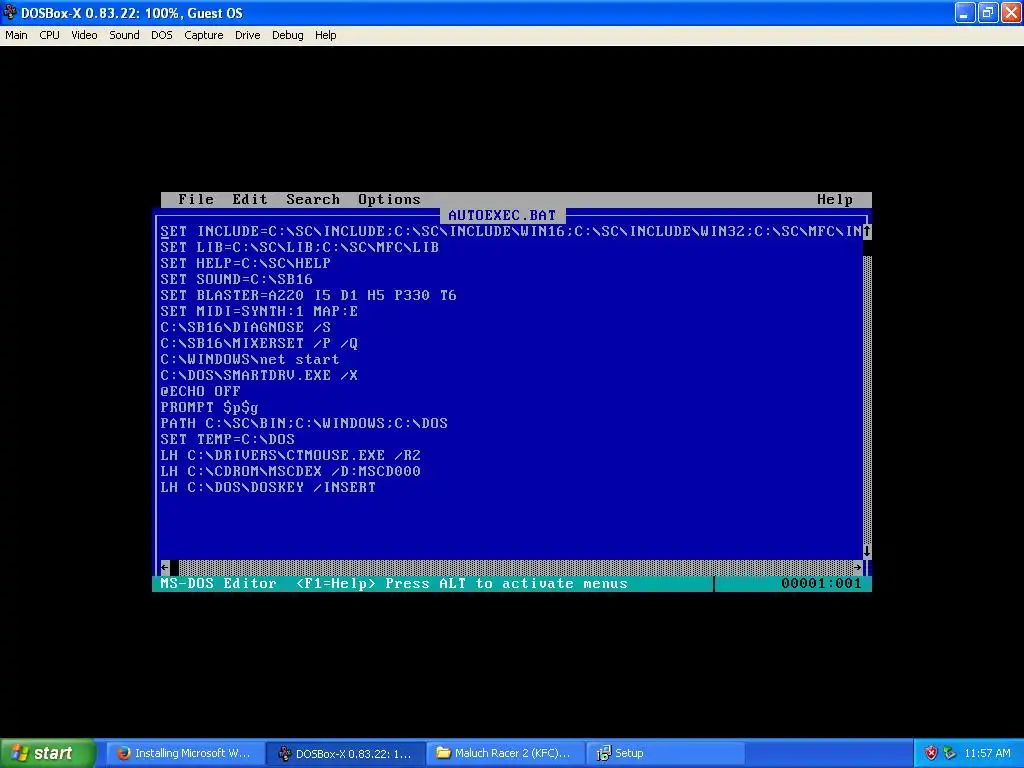Click the editor's horizontal scroll right arrow

857,567
